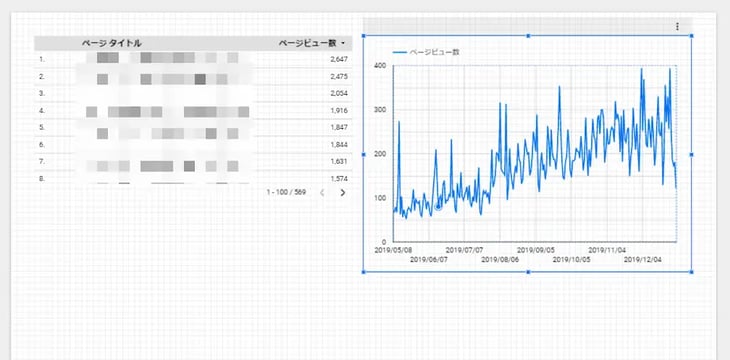Click the ページ タイトル column header

(112, 43)
